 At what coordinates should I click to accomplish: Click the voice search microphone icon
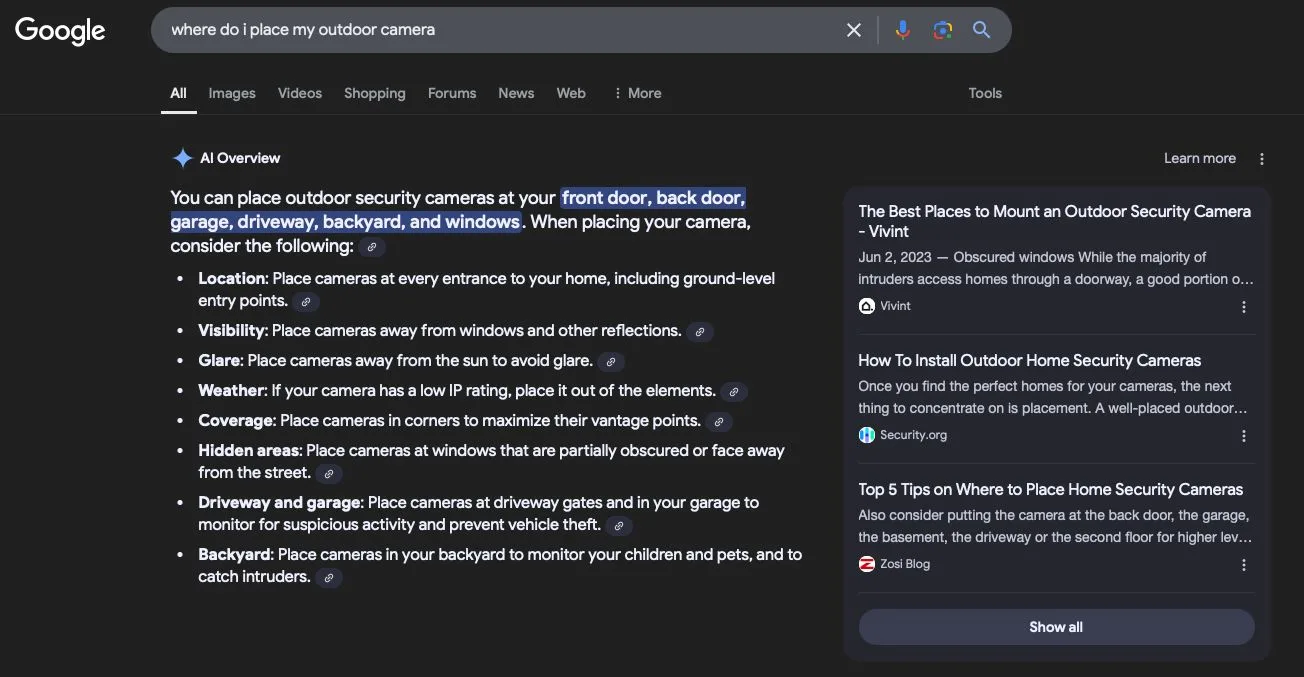click(902, 30)
